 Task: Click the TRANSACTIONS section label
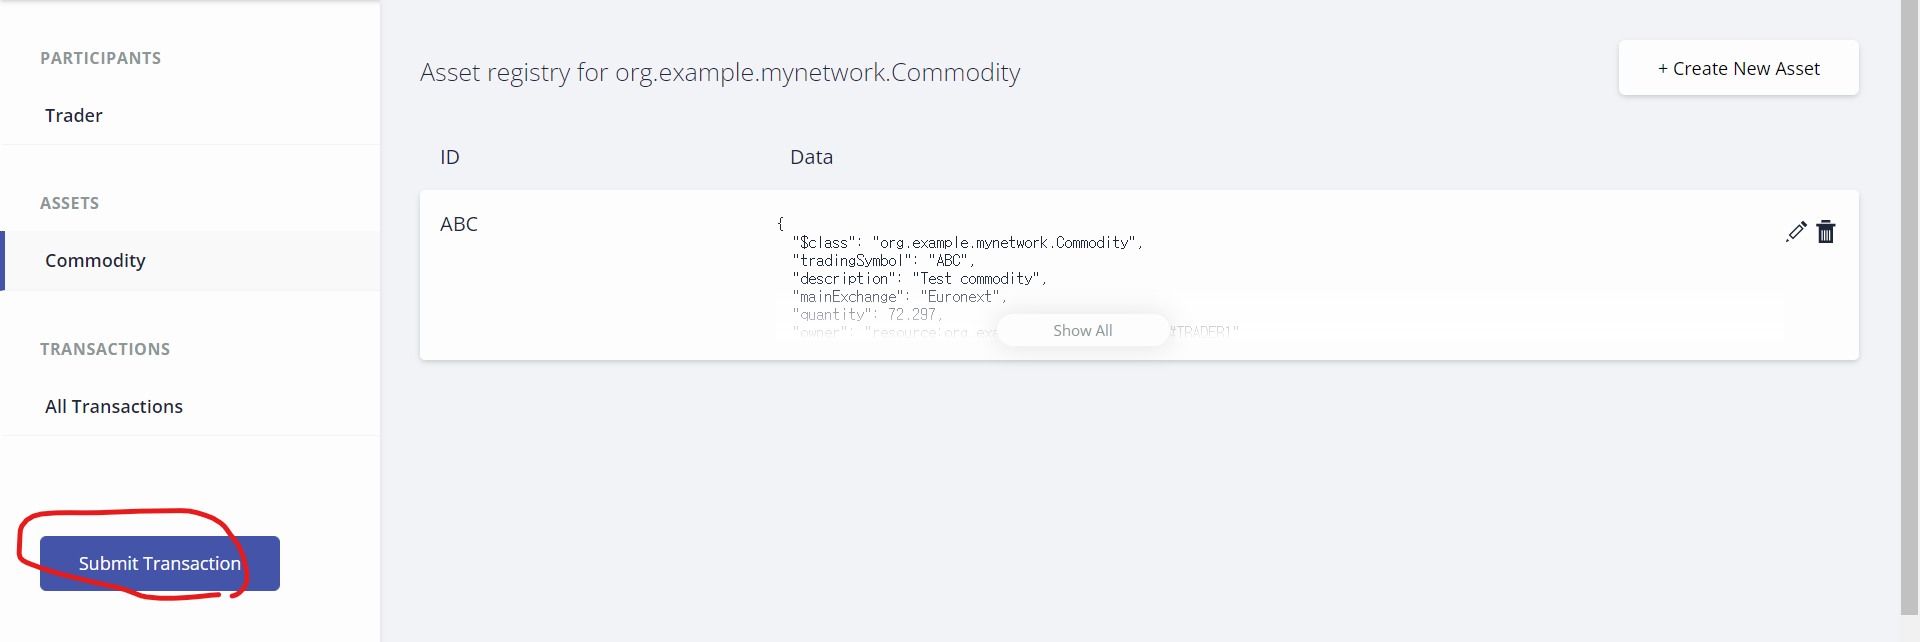point(105,349)
